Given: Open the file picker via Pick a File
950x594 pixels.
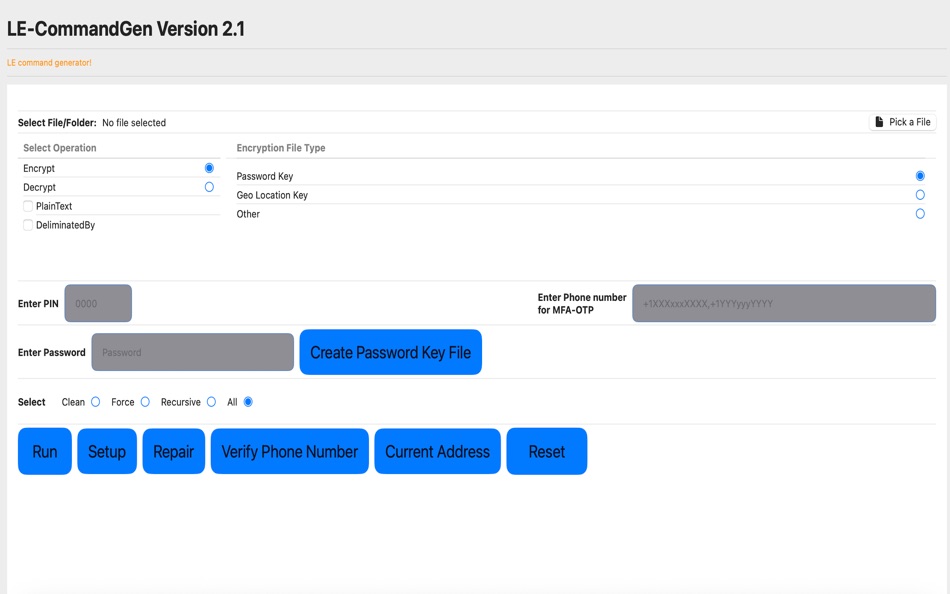Looking at the screenshot, I should pyautogui.click(x=905, y=121).
